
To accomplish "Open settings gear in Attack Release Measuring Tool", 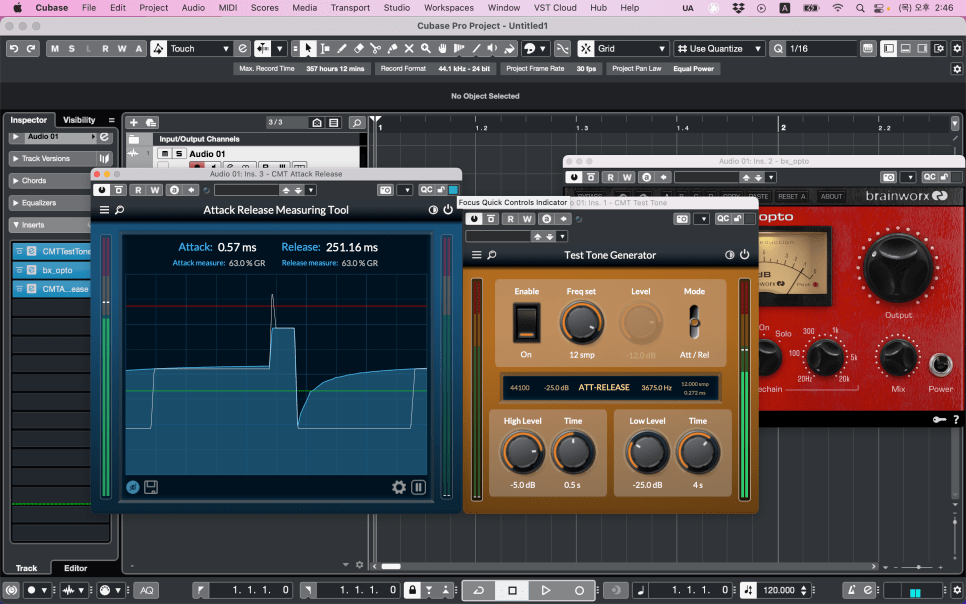I will 399,488.
